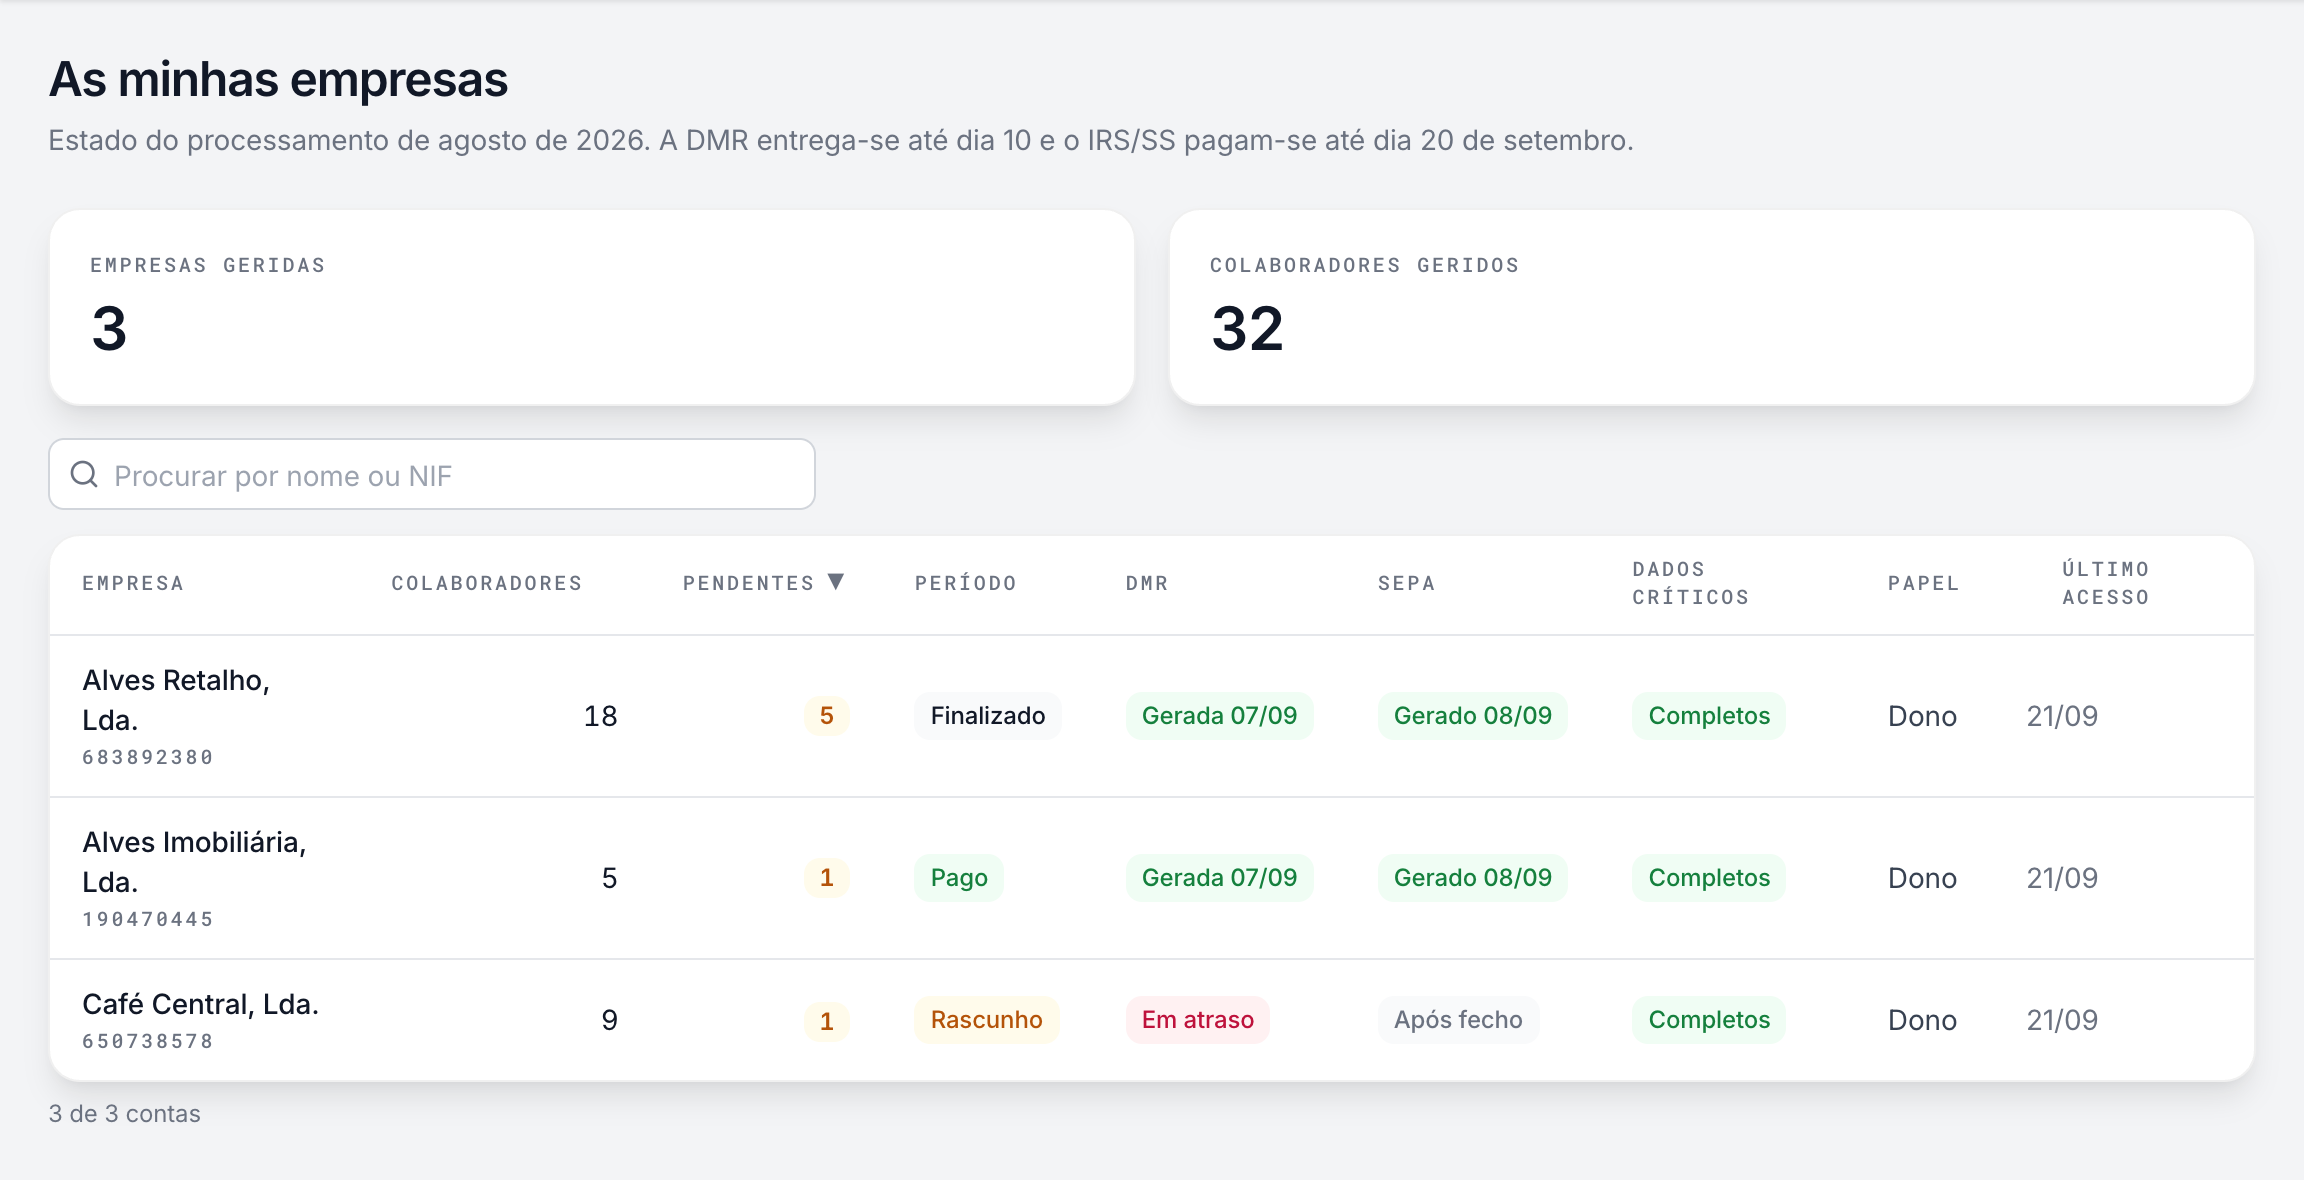
Task: Click pending badge 1 for Alves Imobiliária
Action: tap(827, 878)
